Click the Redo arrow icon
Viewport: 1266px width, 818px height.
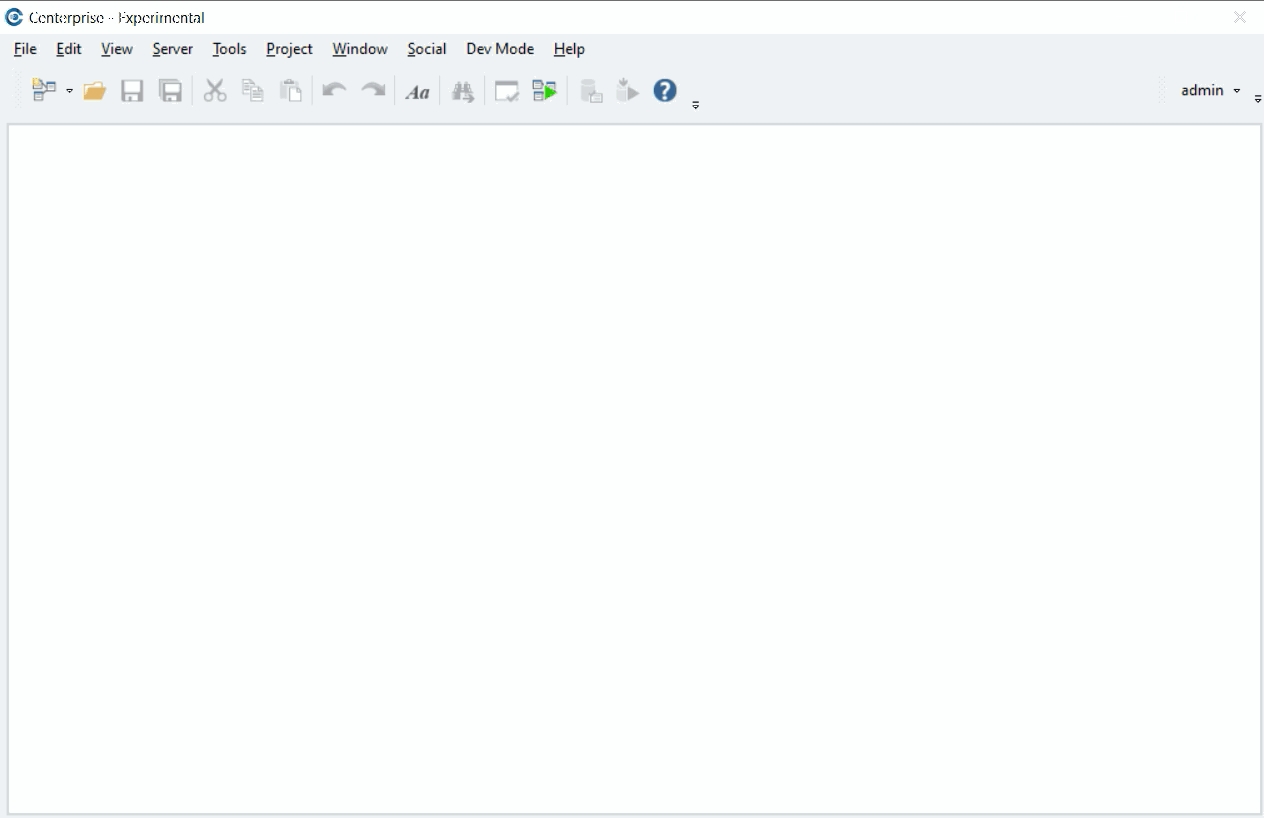pos(373,91)
